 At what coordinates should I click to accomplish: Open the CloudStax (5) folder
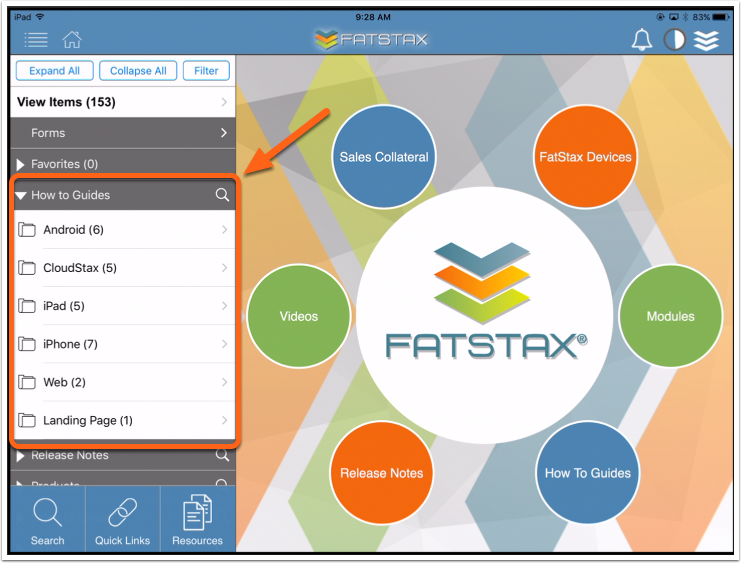tap(125, 268)
